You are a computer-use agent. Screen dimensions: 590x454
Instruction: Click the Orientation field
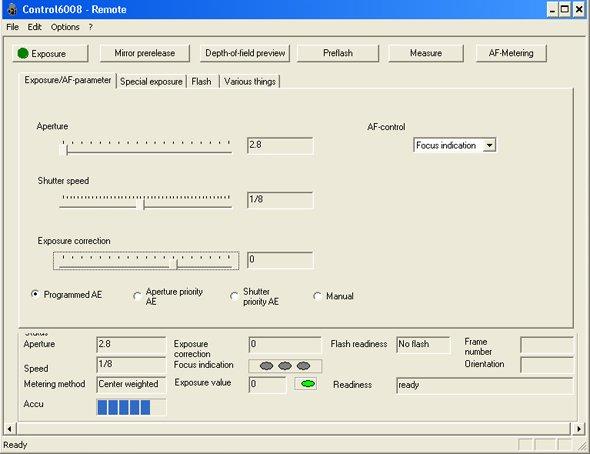tap(547, 364)
